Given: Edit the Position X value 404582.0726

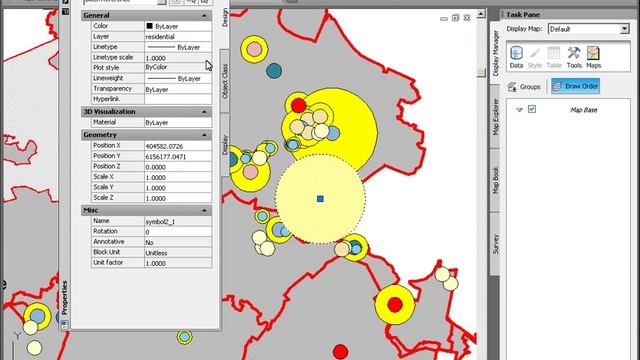Looking at the screenshot, I should tap(178, 146).
